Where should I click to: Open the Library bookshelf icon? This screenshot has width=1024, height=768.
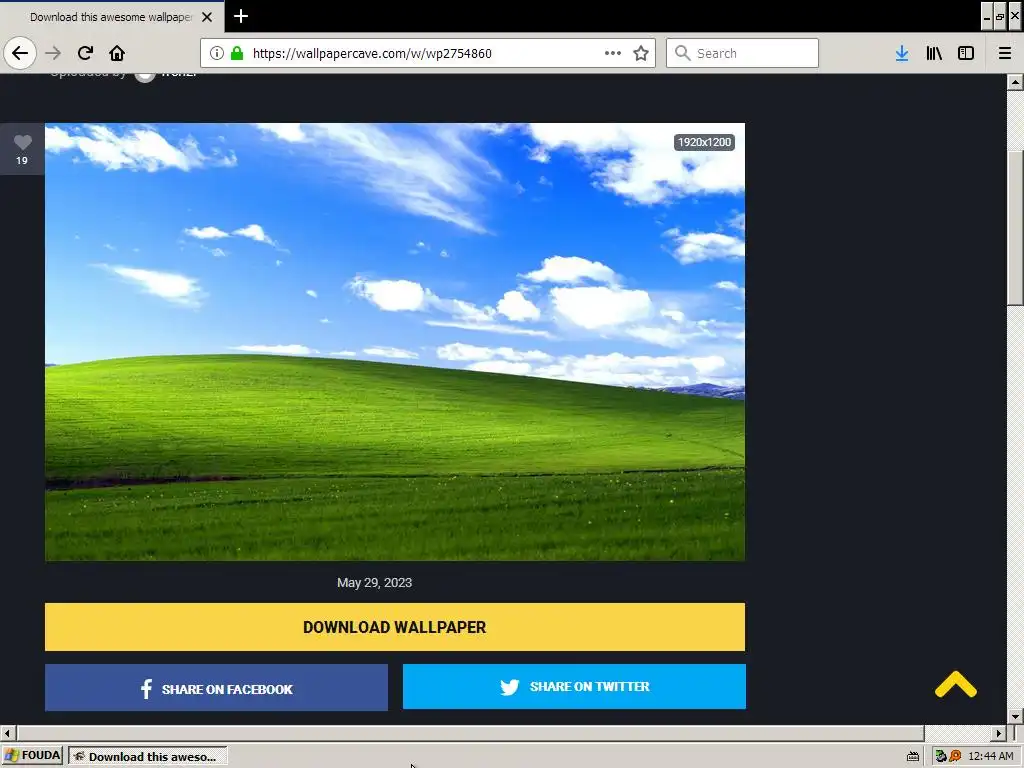[x=934, y=53]
